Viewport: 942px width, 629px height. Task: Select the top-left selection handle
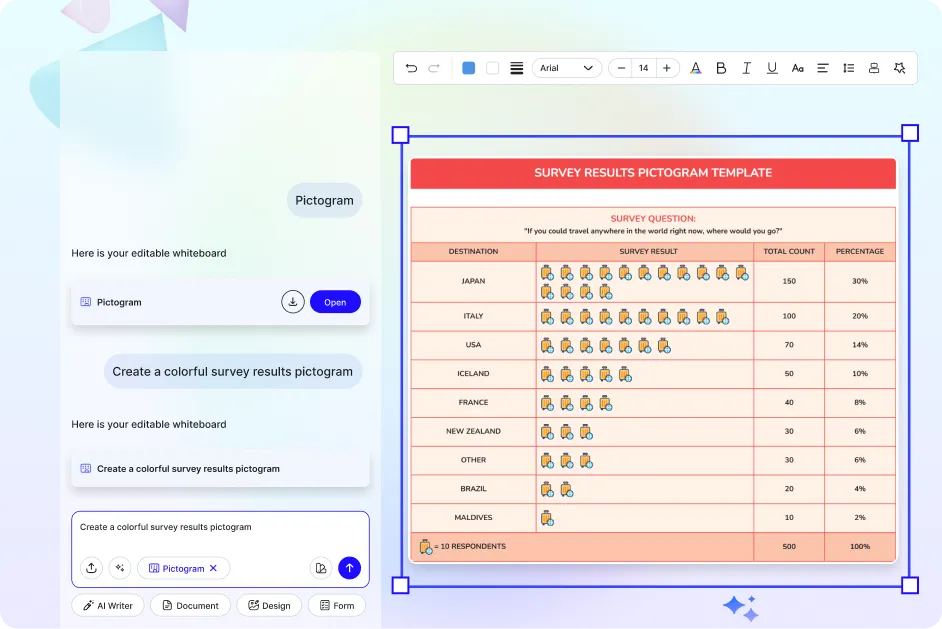click(400, 135)
